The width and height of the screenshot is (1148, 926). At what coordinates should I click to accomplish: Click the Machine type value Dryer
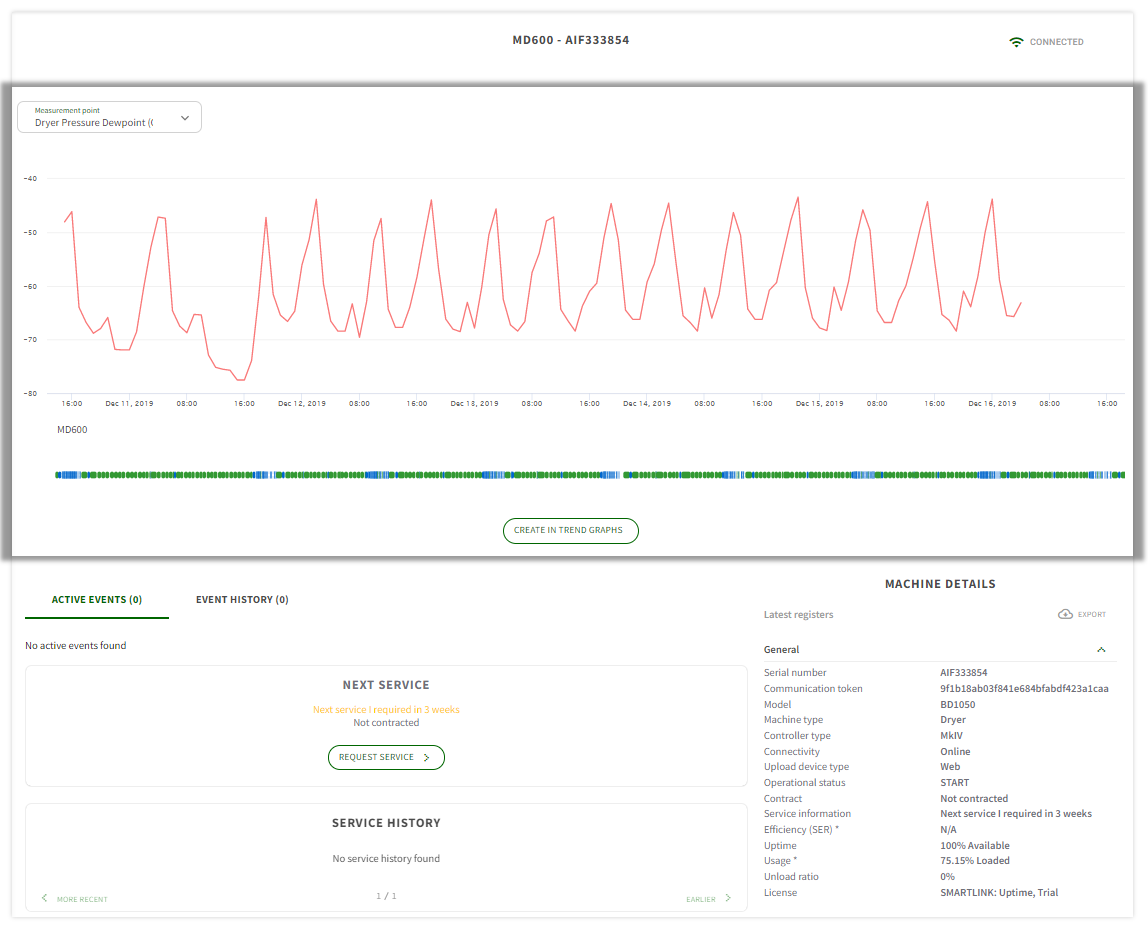[x=953, y=720]
